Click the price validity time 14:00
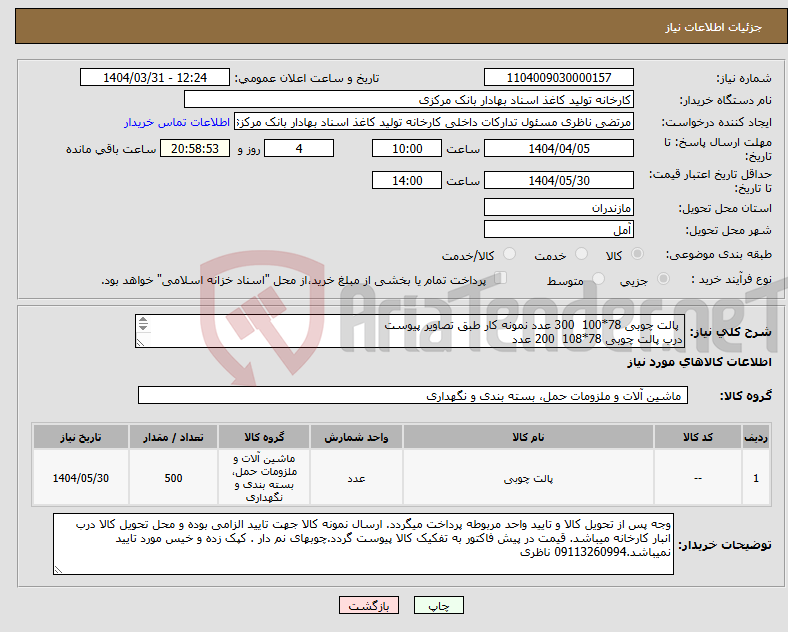788x632 pixels. click(407, 180)
